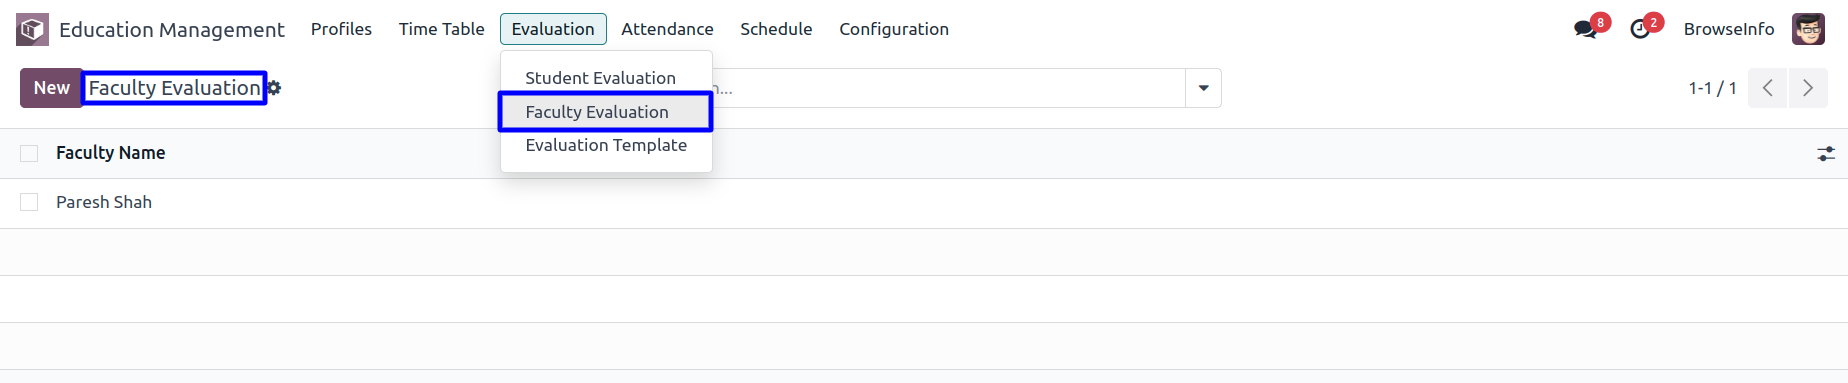Click the Education Management app logo icon

tap(32, 29)
